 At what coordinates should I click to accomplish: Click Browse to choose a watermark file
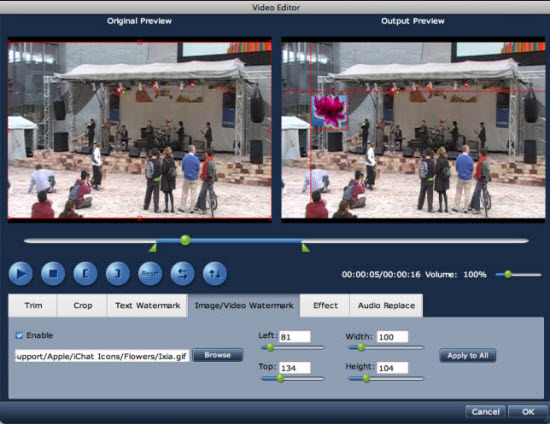(x=217, y=355)
